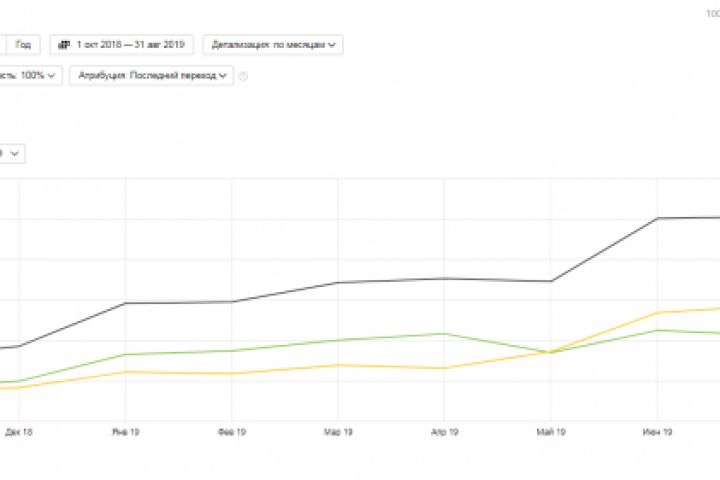720x480 pixels.
Task: Click the help icon beside Атрибуция
Action: click(x=243, y=76)
